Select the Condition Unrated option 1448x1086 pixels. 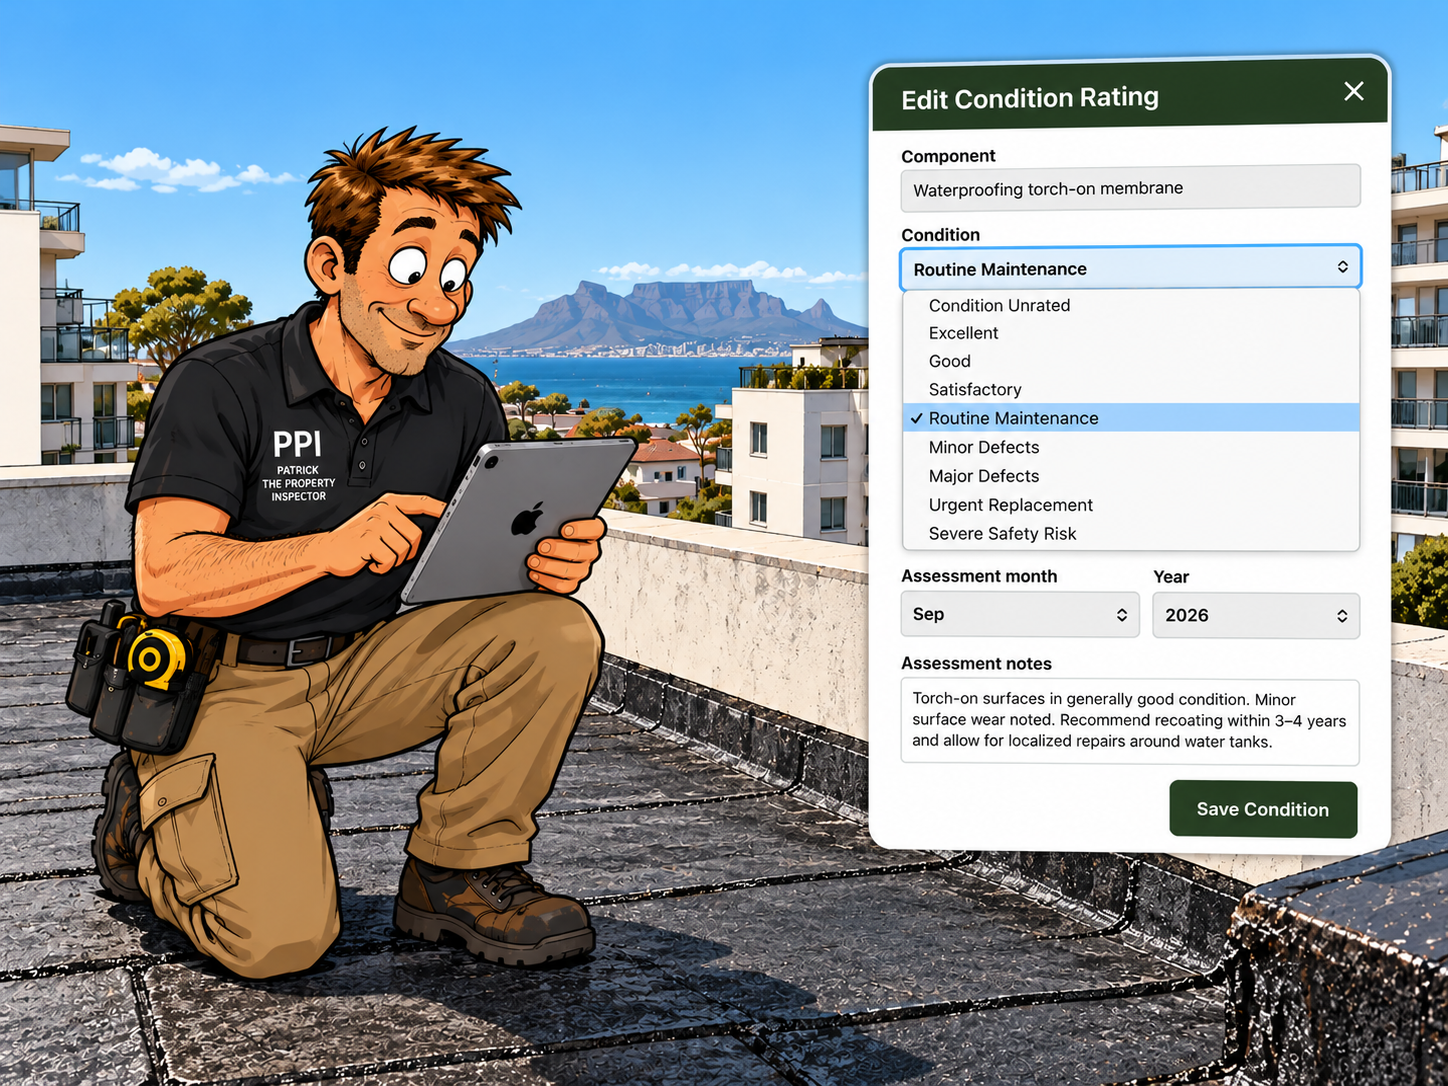1131,305
